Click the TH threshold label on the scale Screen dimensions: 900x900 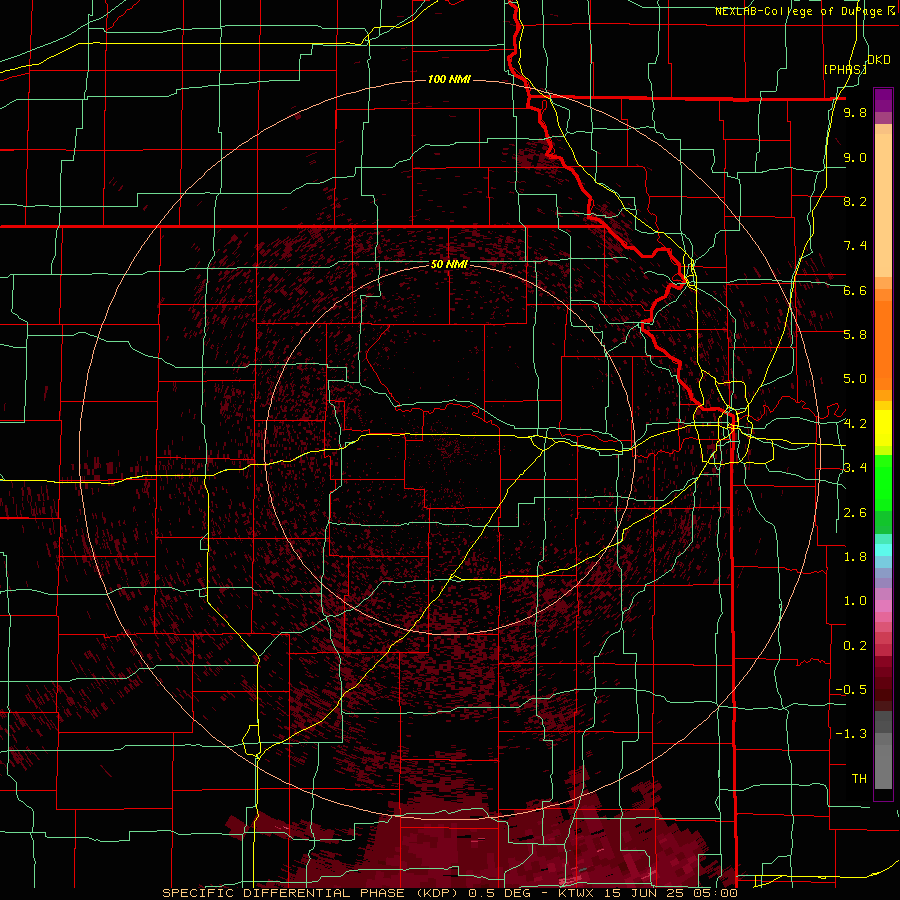coord(859,779)
